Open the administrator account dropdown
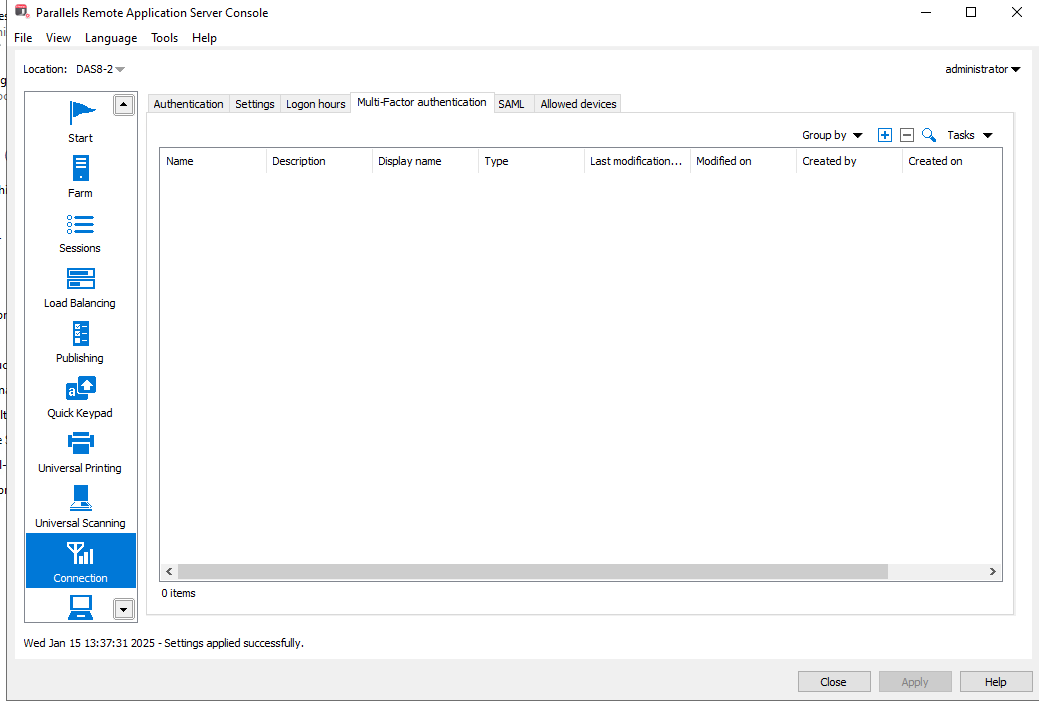1039x703 pixels. tap(983, 69)
